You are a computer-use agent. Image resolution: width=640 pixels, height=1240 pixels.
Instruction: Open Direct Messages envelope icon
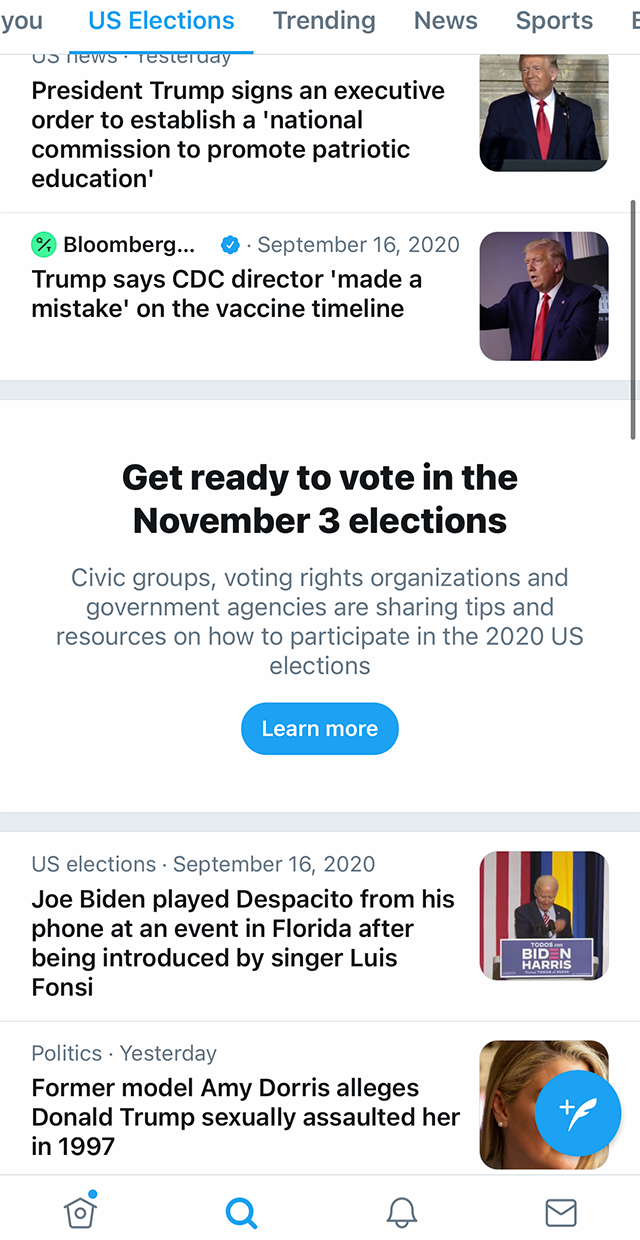[560, 1210]
